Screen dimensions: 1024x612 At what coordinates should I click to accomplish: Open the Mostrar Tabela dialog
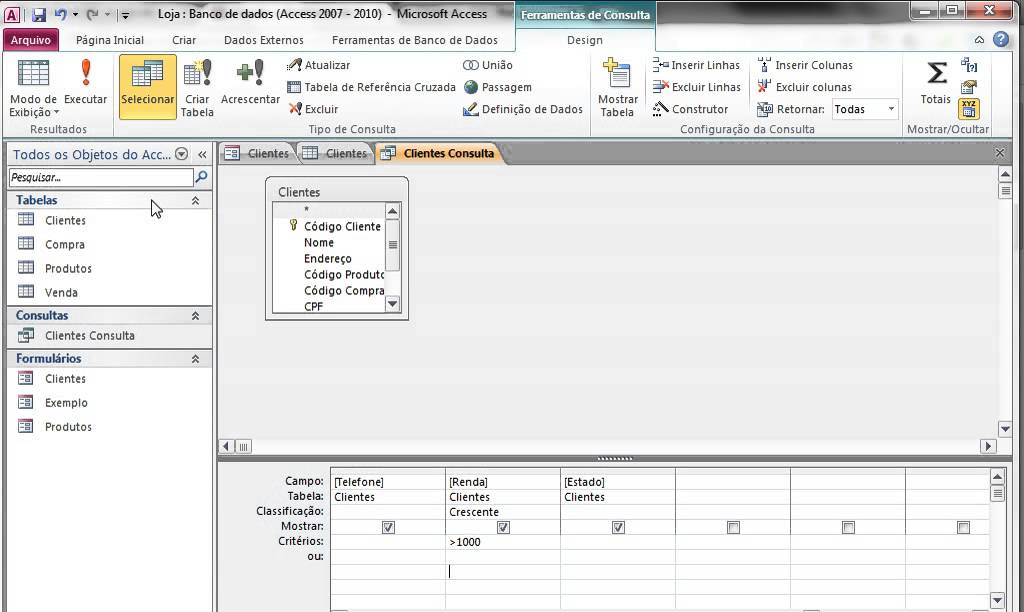point(617,87)
